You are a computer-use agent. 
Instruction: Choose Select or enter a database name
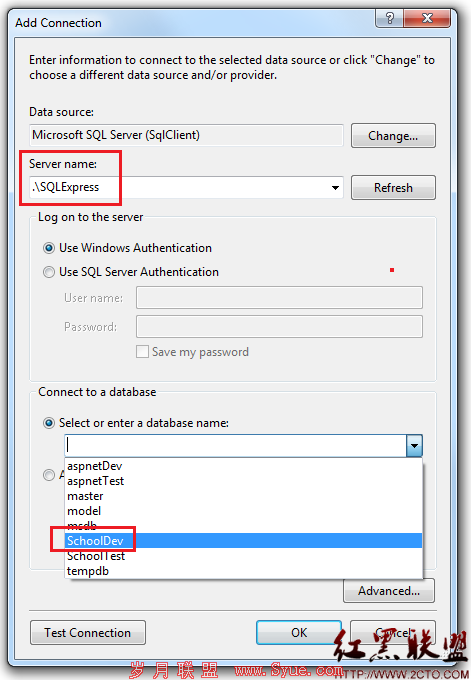pos(49,423)
